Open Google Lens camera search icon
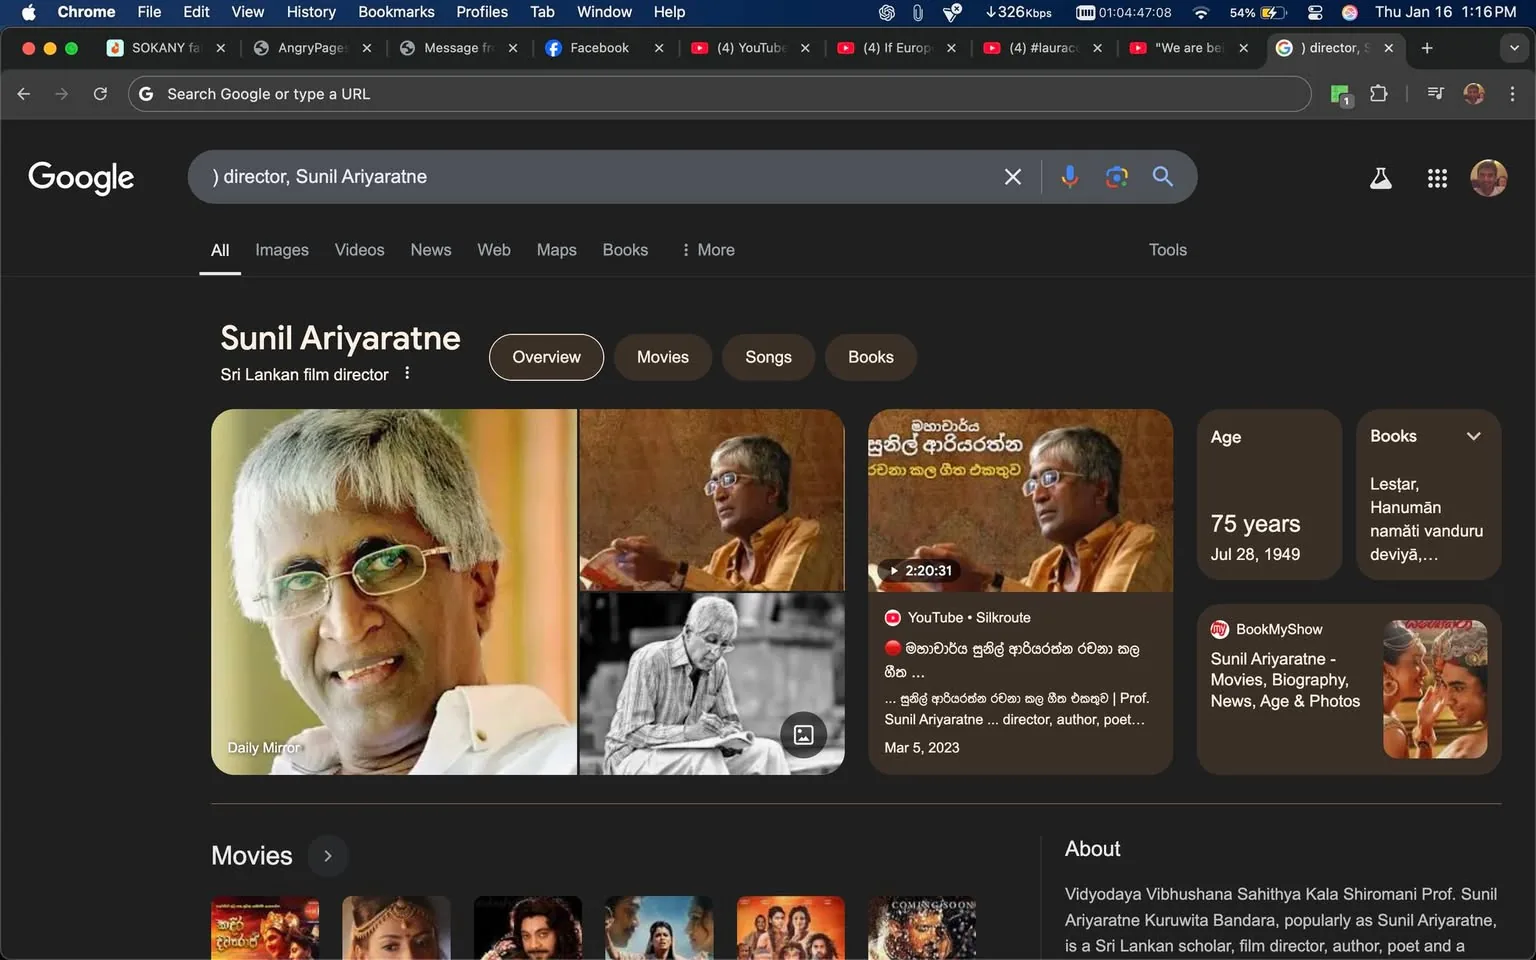The image size is (1536, 960). (x=1117, y=176)
